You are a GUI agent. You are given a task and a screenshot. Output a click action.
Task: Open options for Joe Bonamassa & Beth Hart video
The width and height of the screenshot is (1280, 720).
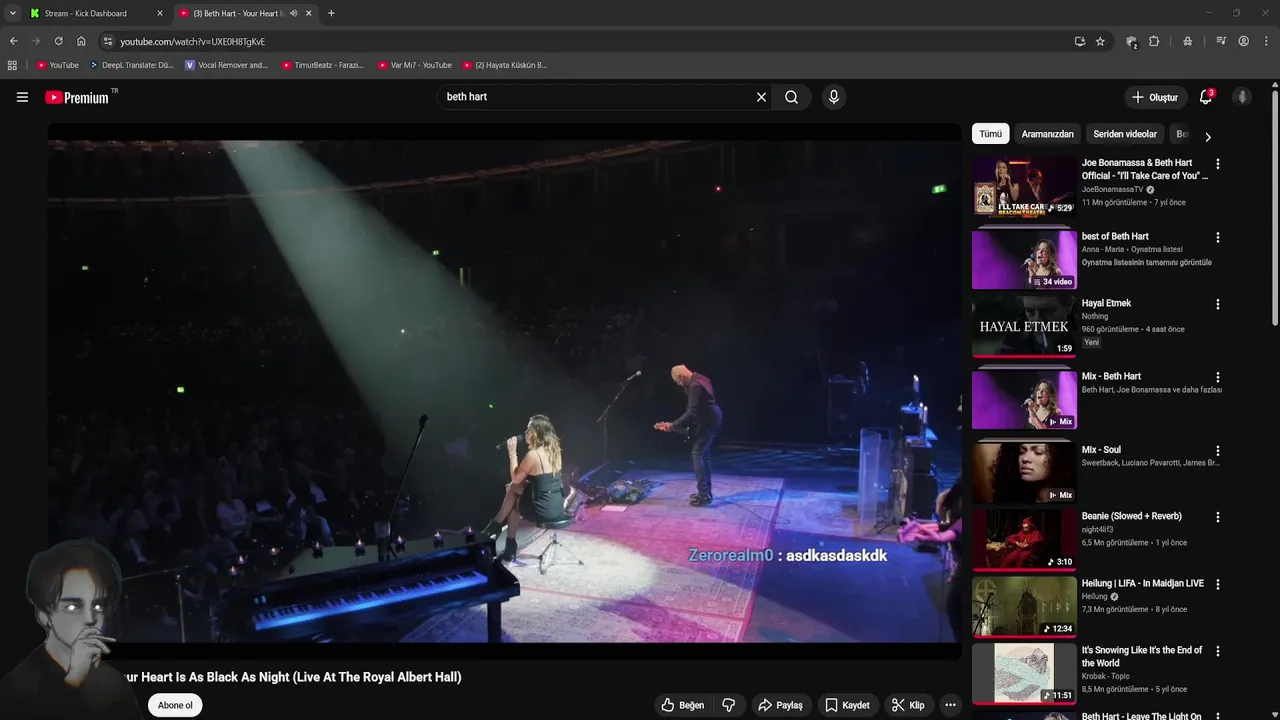coord(1217,164)
